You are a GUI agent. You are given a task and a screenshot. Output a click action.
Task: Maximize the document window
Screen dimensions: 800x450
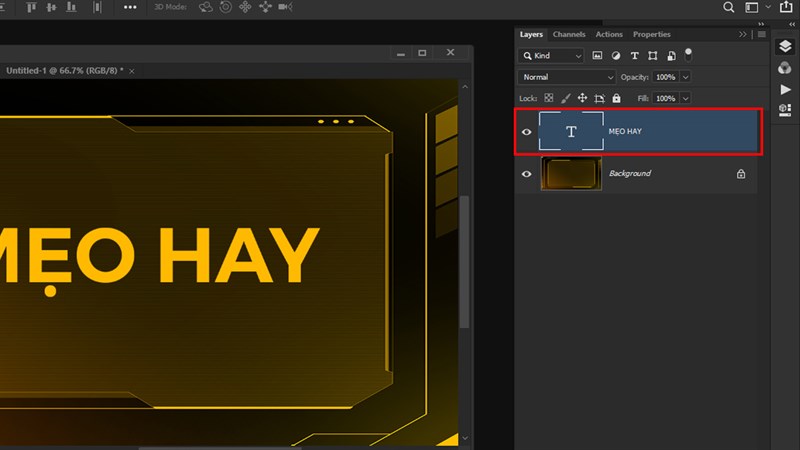pyautogui.click(x=422, y=53)
